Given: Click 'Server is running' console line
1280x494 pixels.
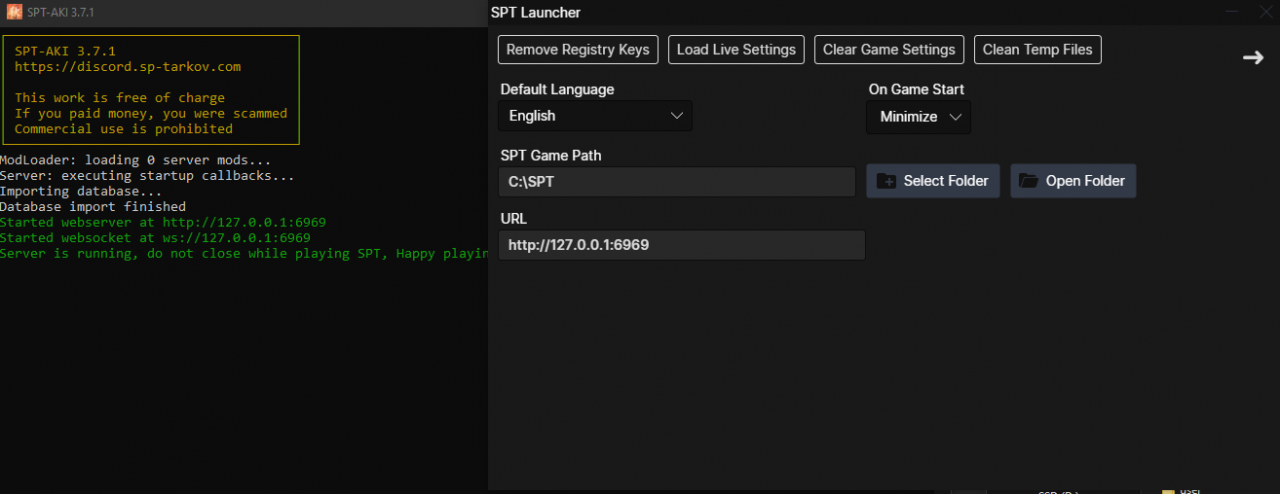Looking at the screenshot, I should pyautogui.click(x=244, y=254).
